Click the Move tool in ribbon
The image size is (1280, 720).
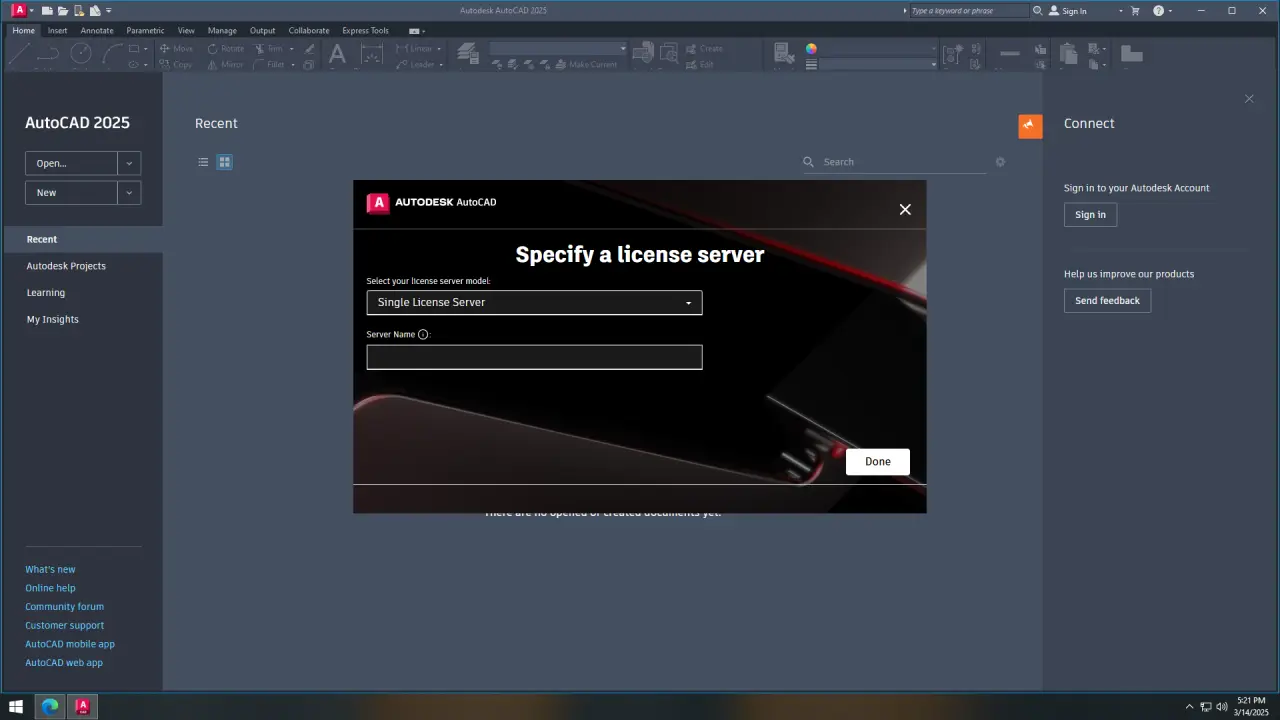pos(176,48)
